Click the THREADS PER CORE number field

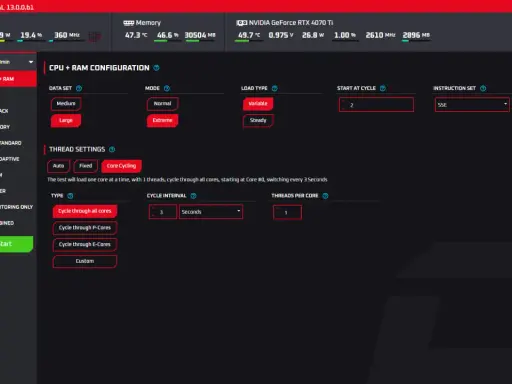[287, 212]
